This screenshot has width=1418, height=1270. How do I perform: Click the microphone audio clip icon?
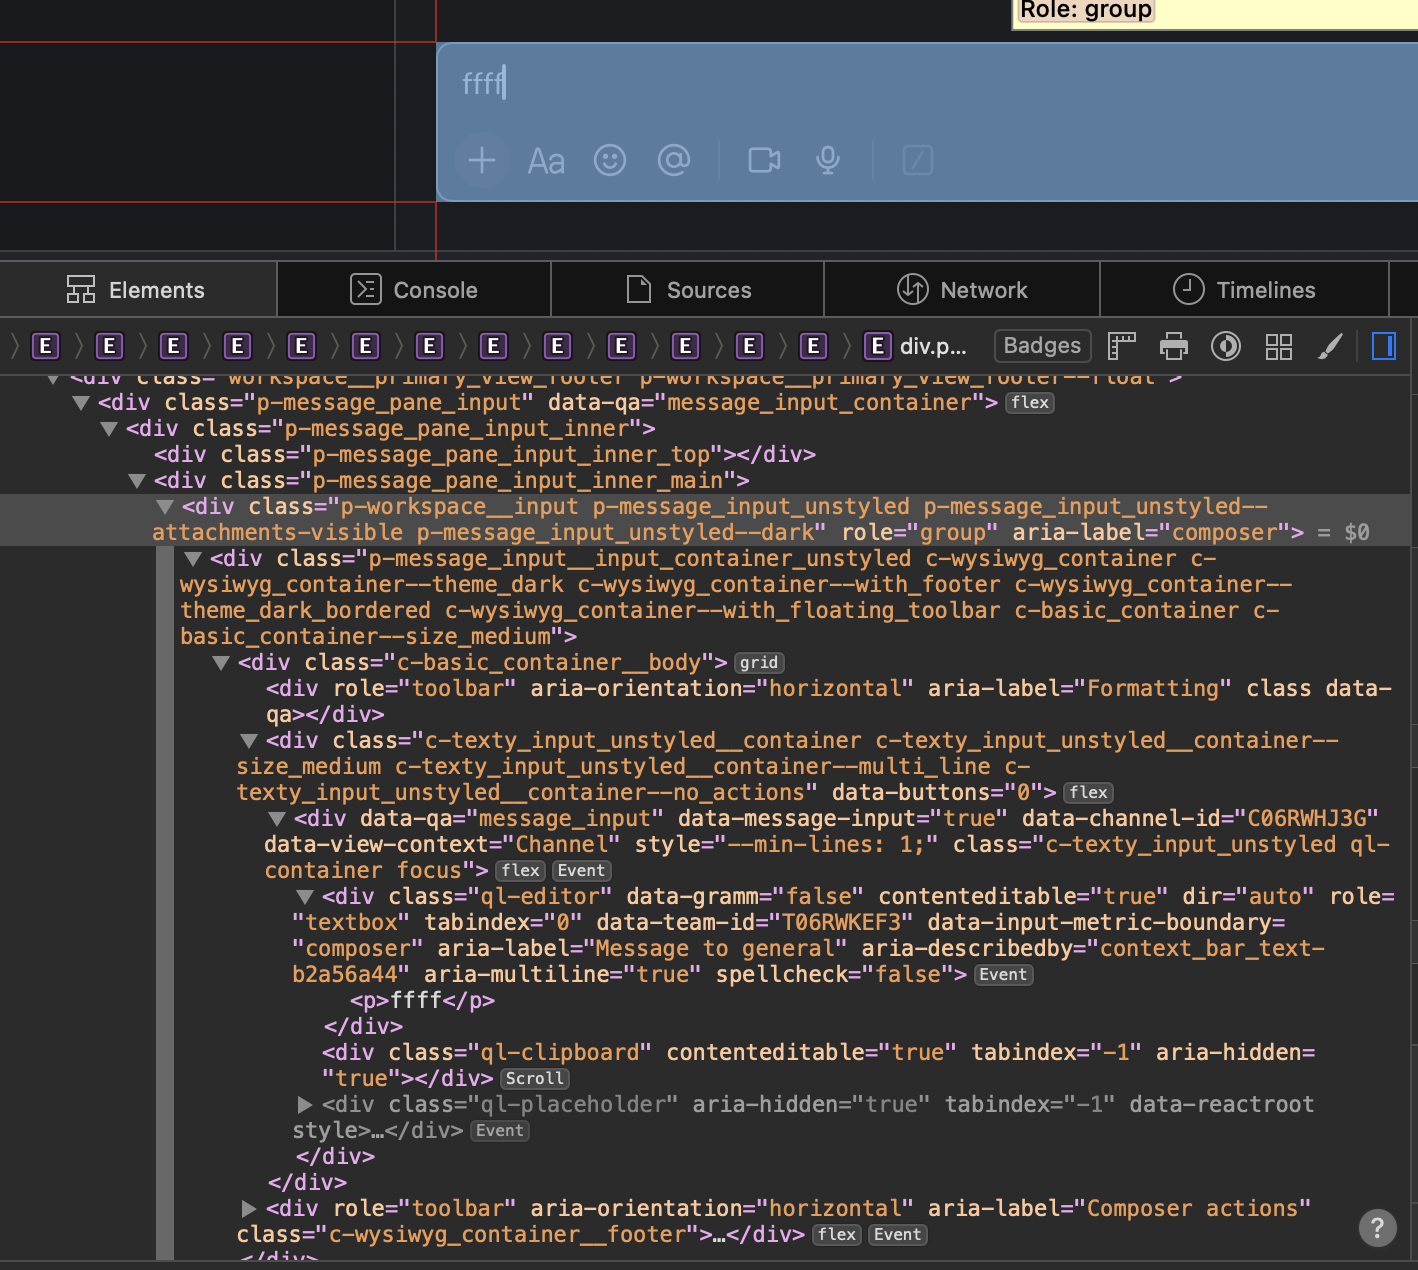[828, 160]
